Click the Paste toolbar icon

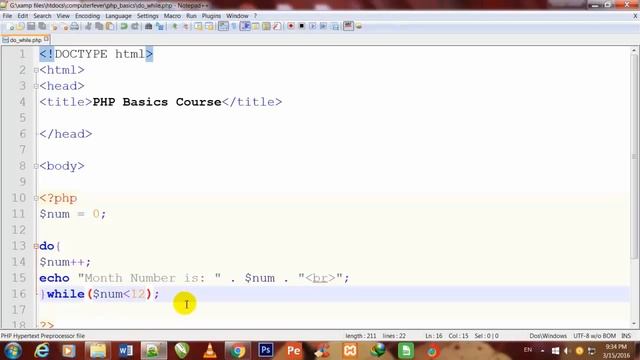[x=110, y=27]
